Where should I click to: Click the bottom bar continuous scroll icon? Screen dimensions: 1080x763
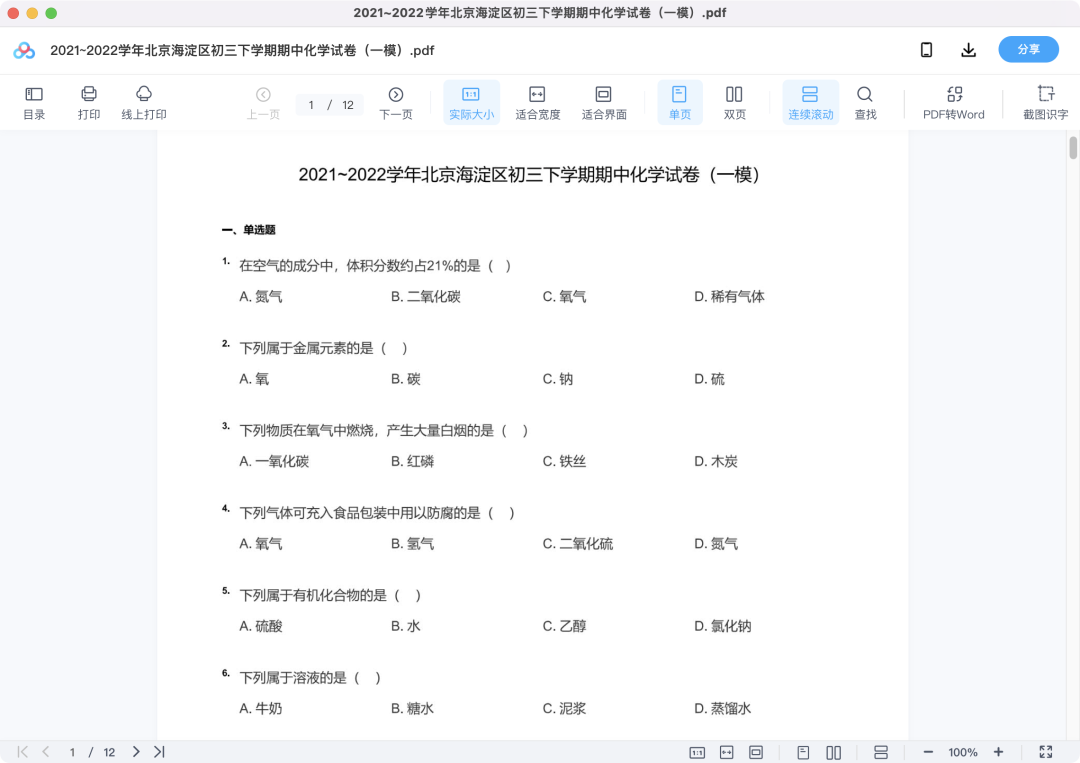coord(881,753)
